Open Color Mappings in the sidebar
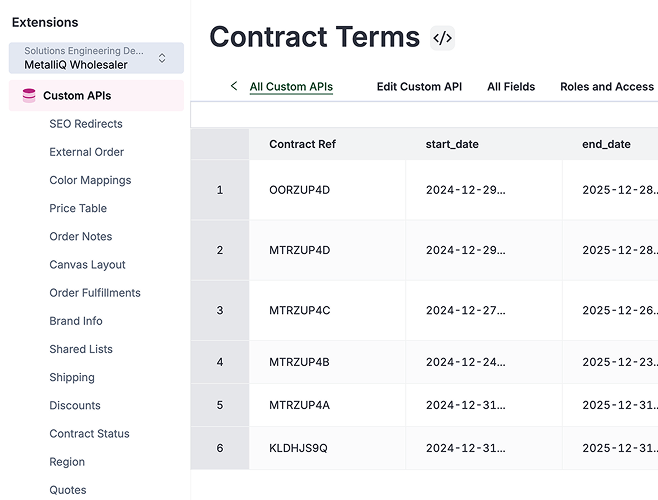658x500 pixels. click(x=90, y=180)
